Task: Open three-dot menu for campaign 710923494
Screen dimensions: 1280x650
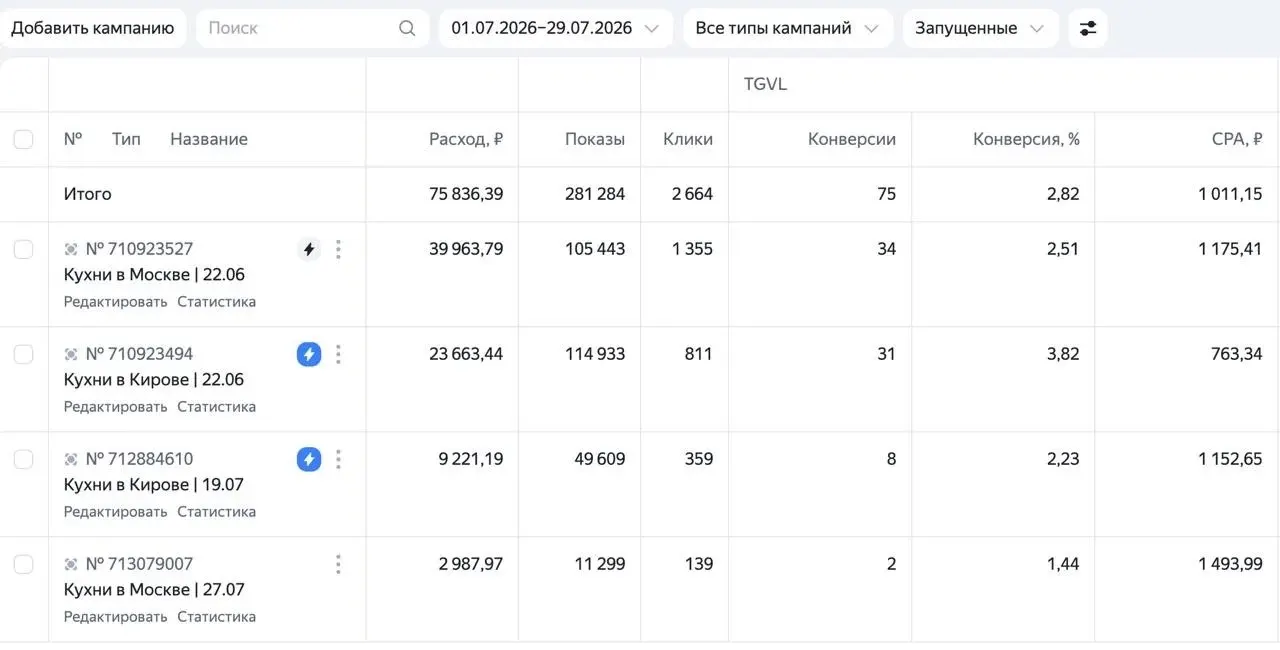Action: (338, 354)
